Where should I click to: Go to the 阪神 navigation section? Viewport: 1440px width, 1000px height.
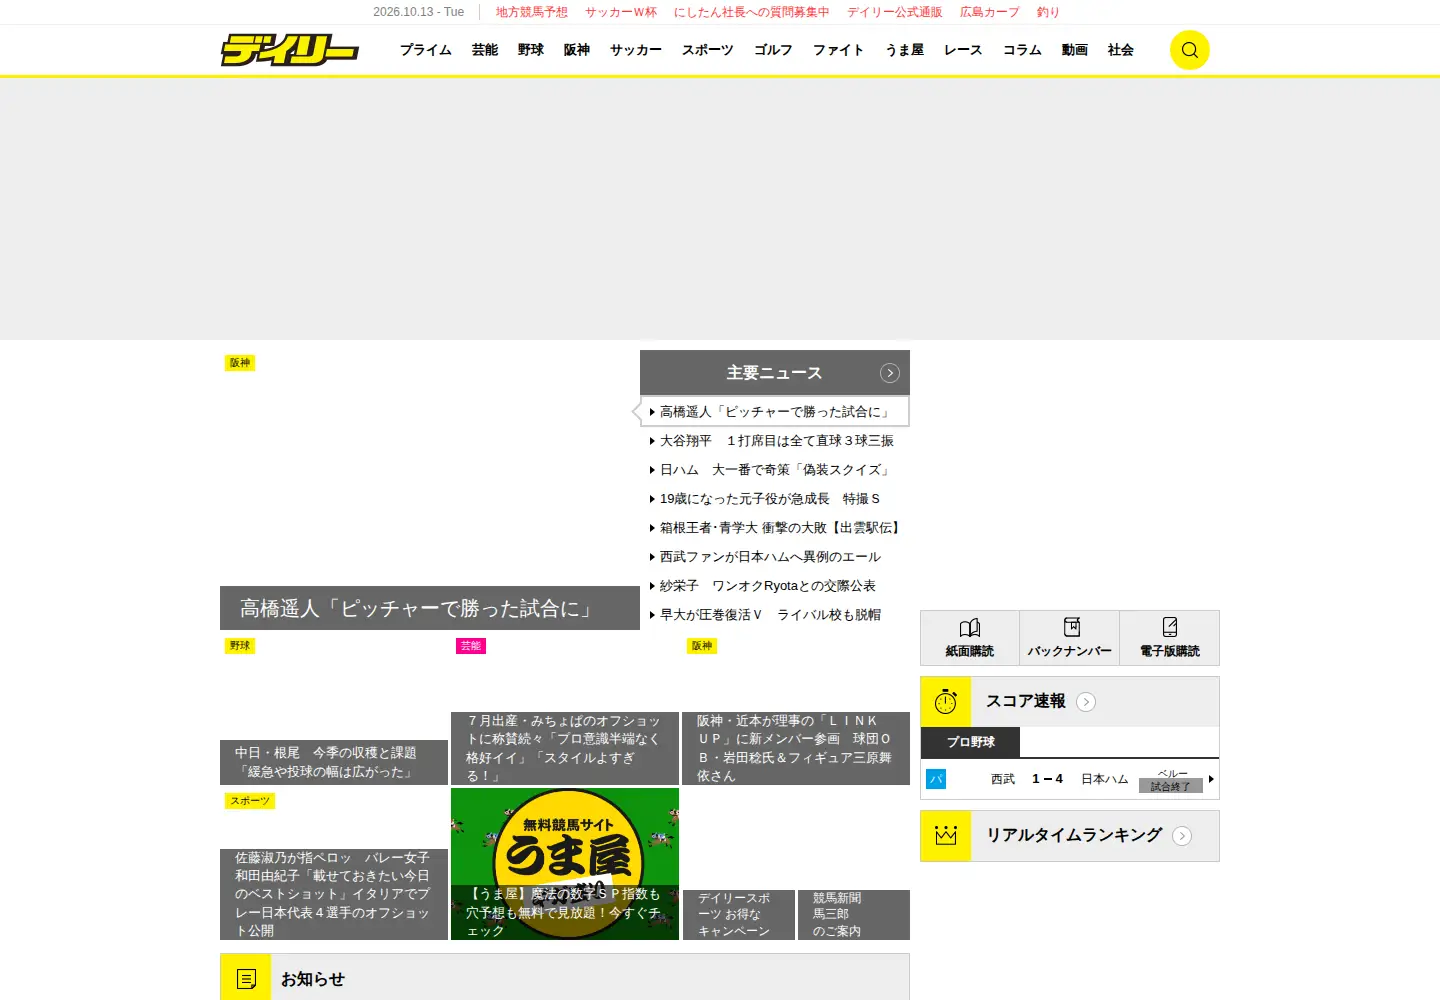577,50
